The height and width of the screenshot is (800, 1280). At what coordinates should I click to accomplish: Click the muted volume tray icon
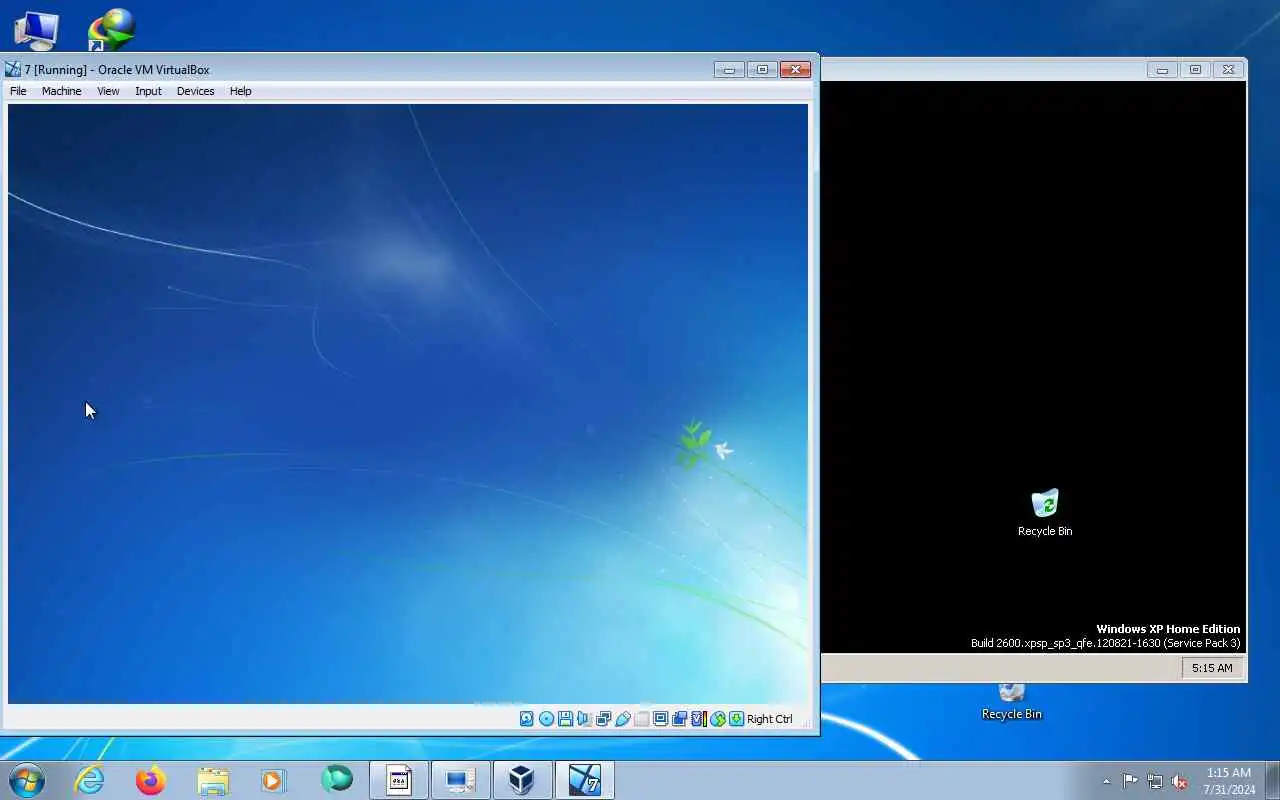(x=1180, y=781)
